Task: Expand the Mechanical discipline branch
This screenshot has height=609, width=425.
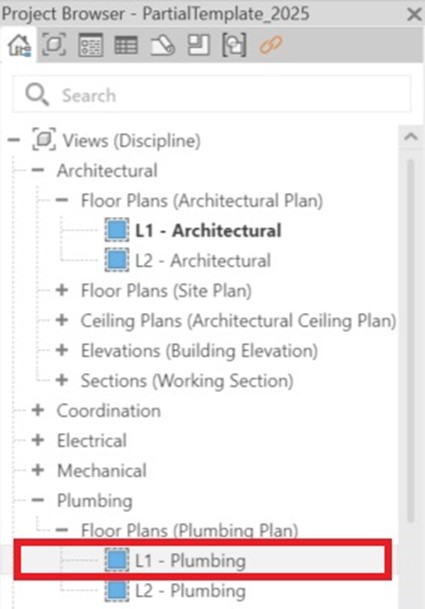Action: (38, 470)
